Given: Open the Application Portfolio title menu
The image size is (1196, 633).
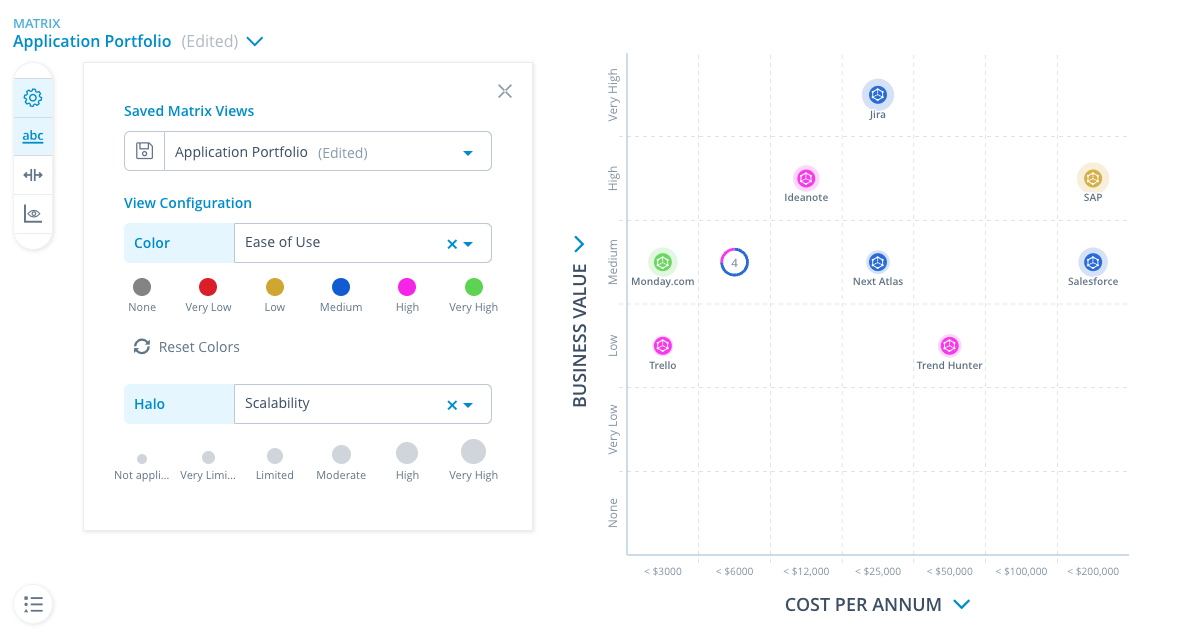Looking at the screenshot, I should pos(254,42).
